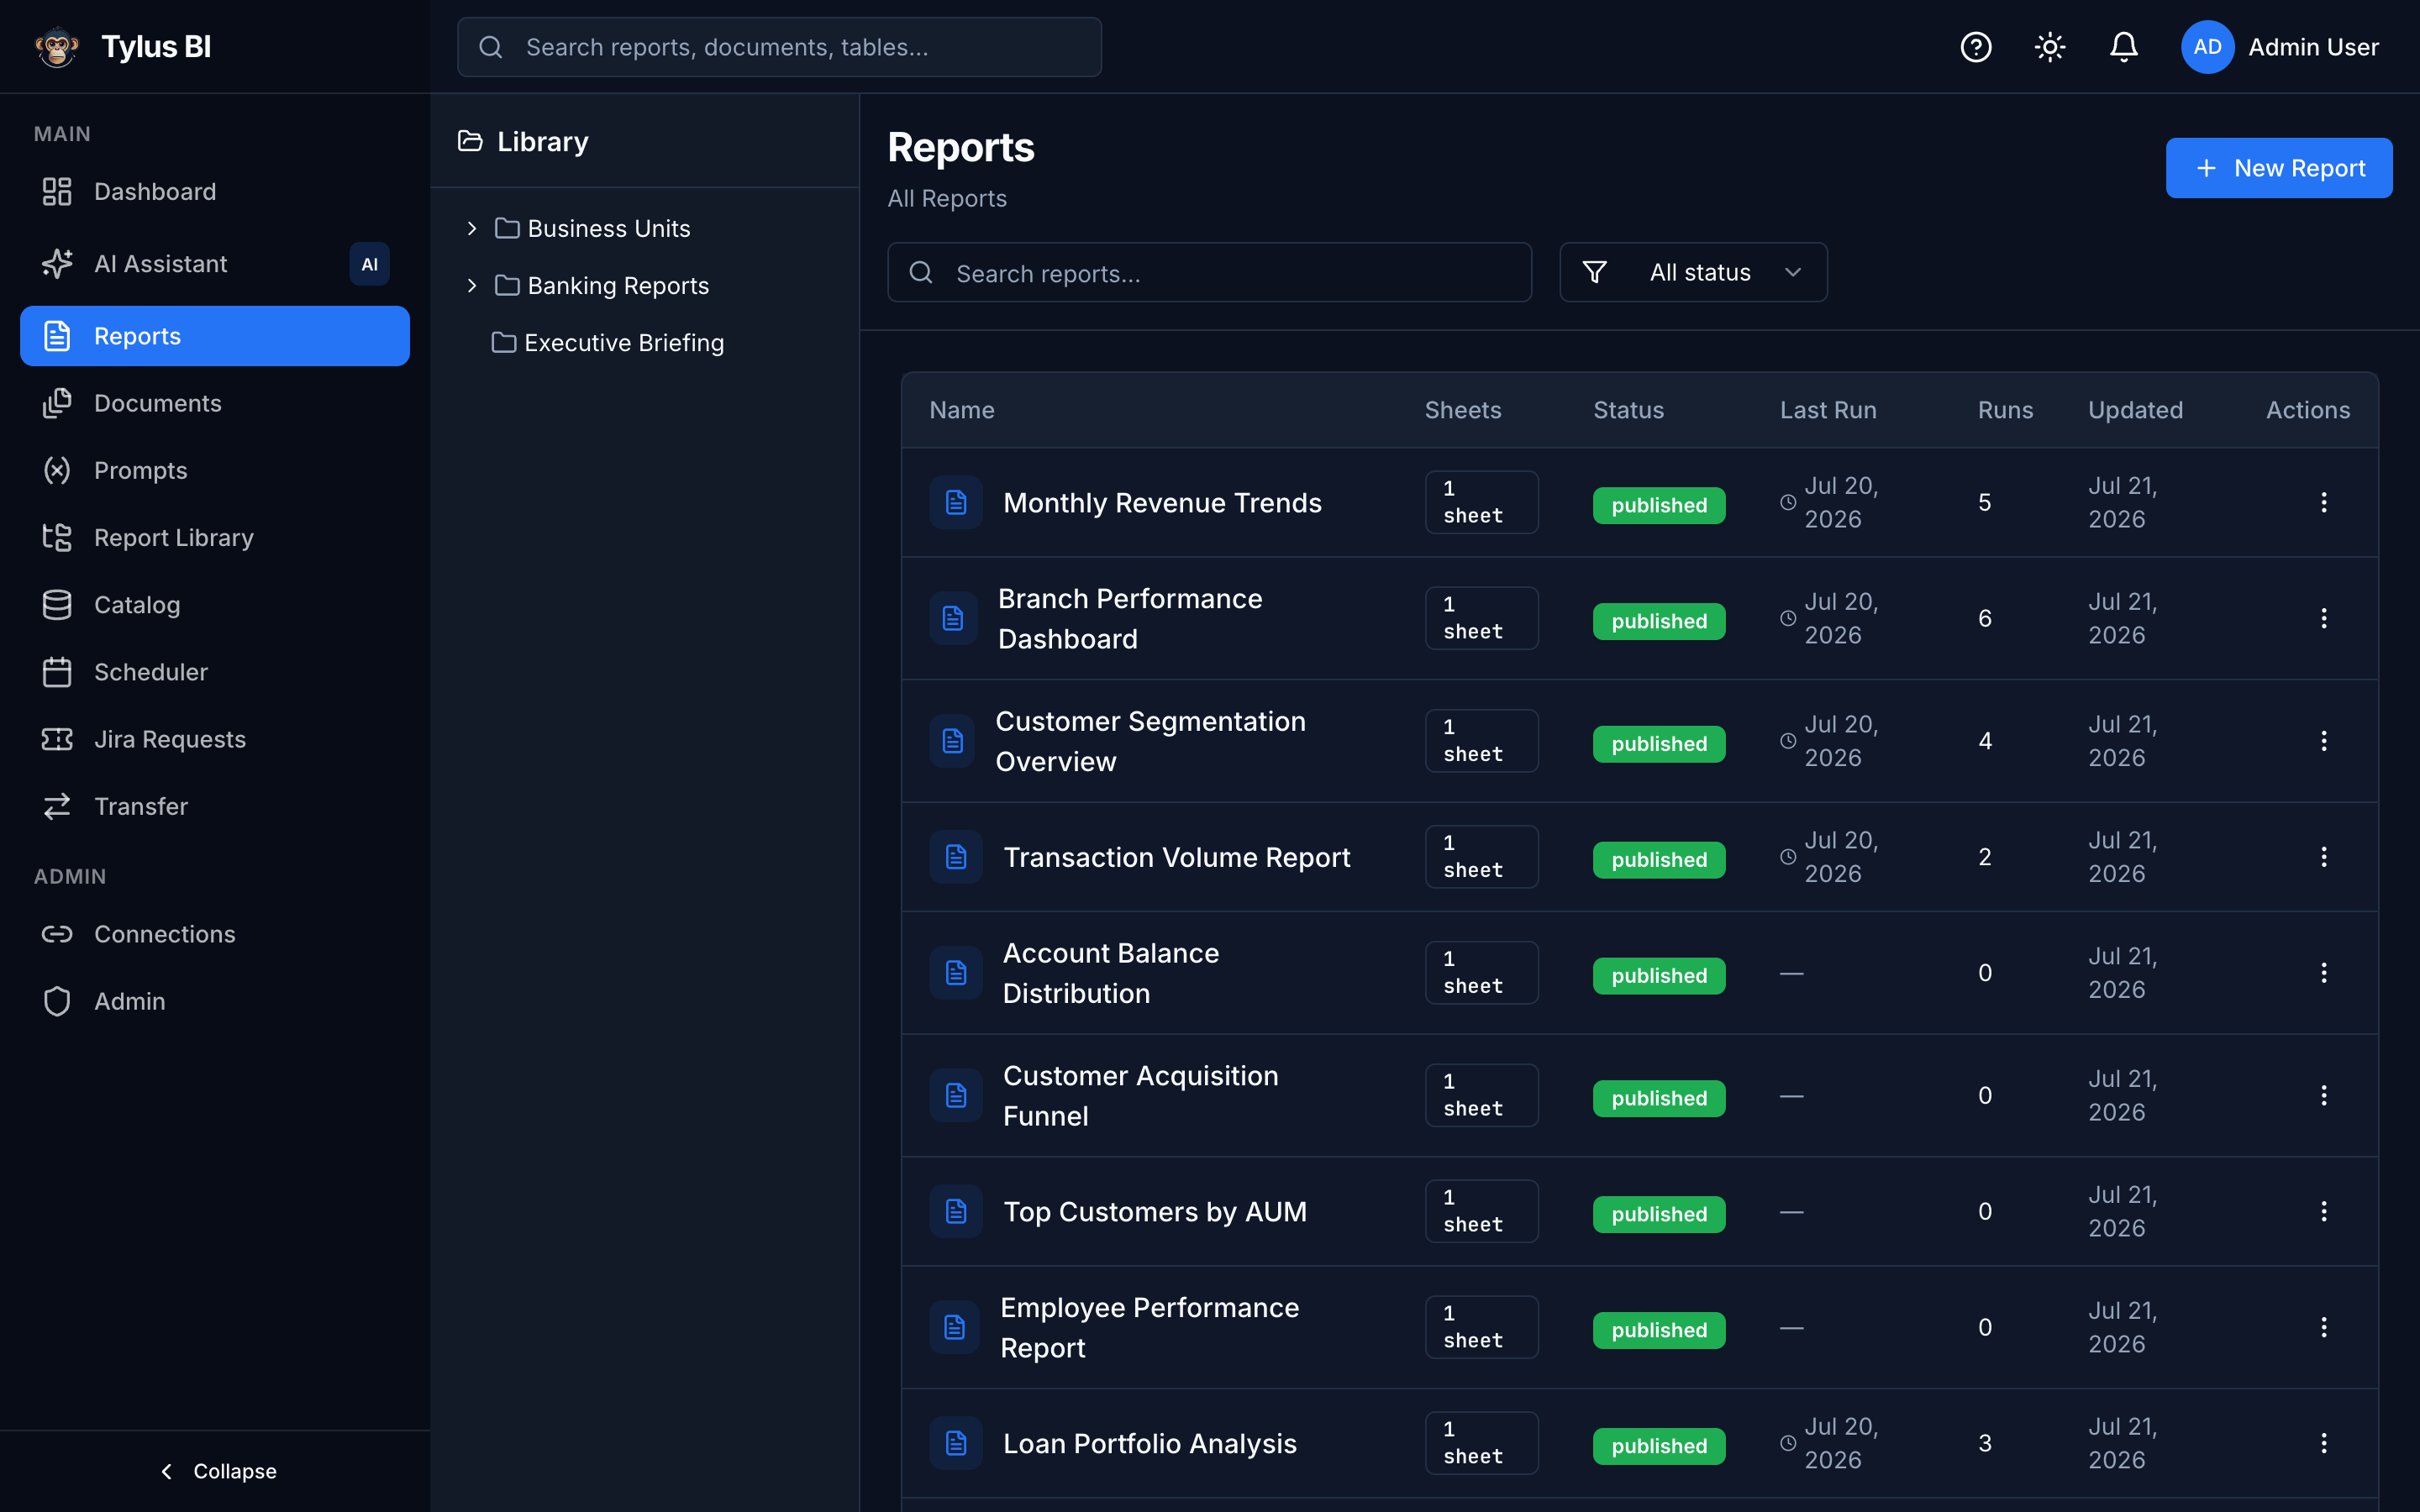Select the Executive Briefing folder

pyautogui.click(x=624, y=343)
